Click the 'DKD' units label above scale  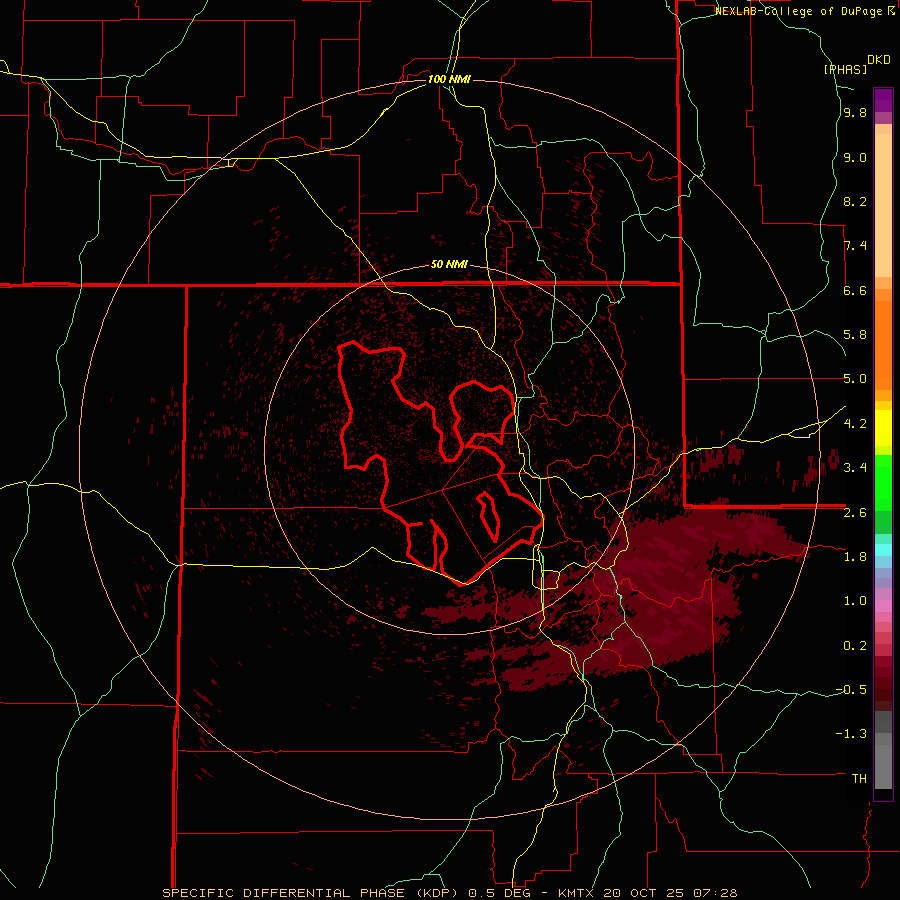tap(879, 60)
